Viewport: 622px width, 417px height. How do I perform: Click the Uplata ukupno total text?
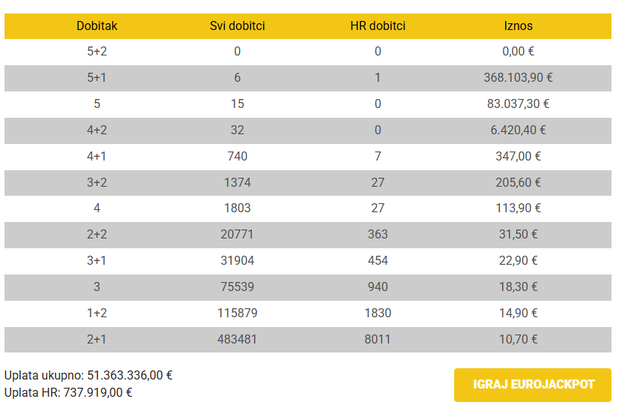(88, 376)
